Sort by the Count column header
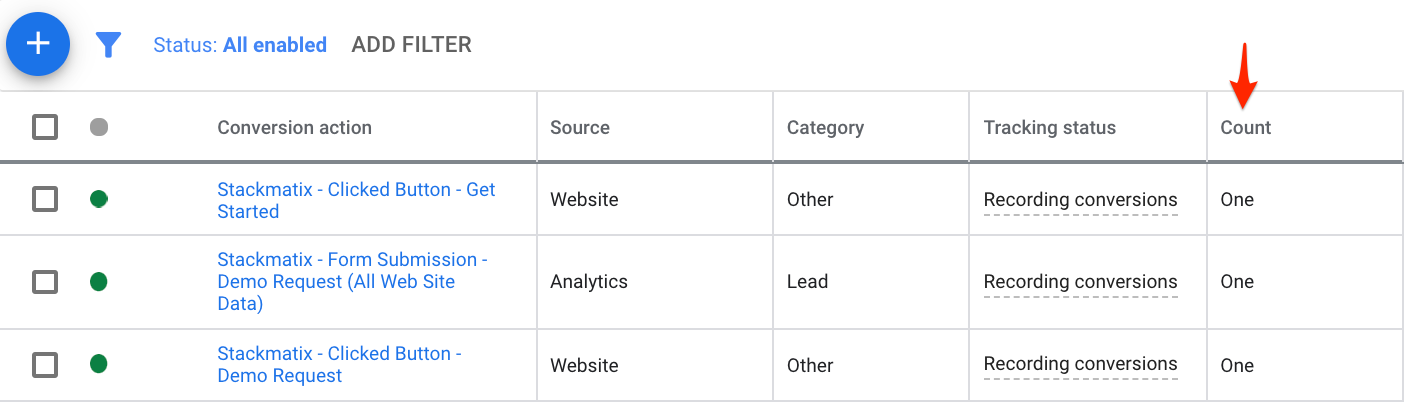1404x402 pixels. (1245, 127)
